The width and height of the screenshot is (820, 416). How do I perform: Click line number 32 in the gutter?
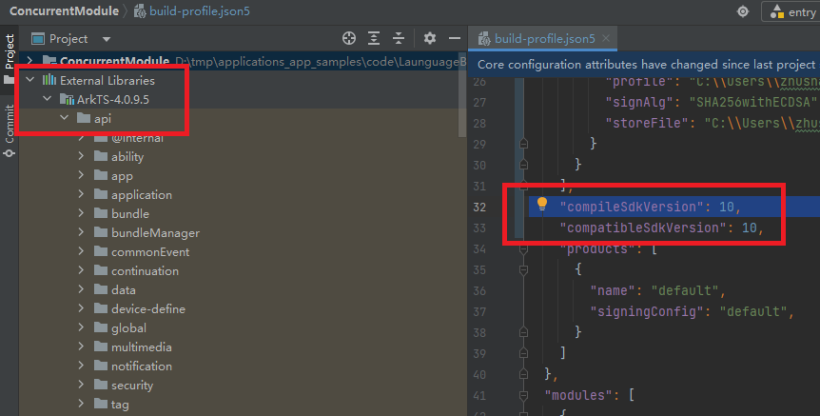point(480,207)
